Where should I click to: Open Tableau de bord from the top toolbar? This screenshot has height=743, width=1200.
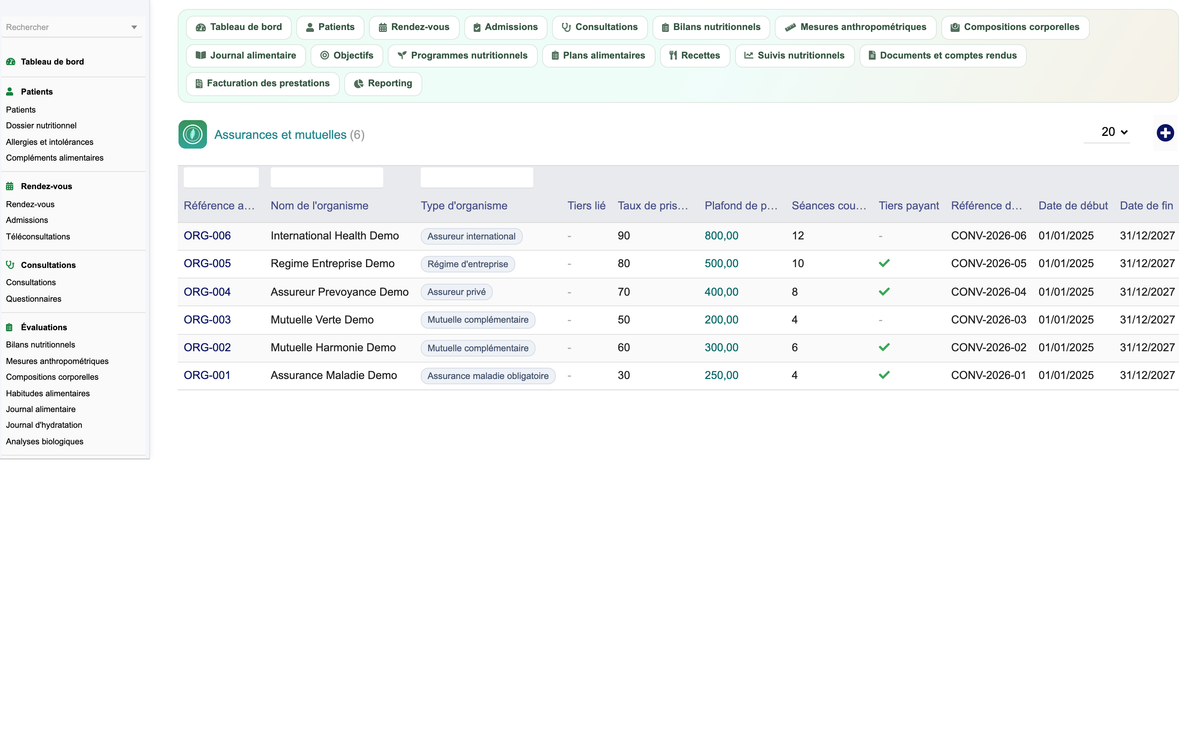(x=239, y=27)
